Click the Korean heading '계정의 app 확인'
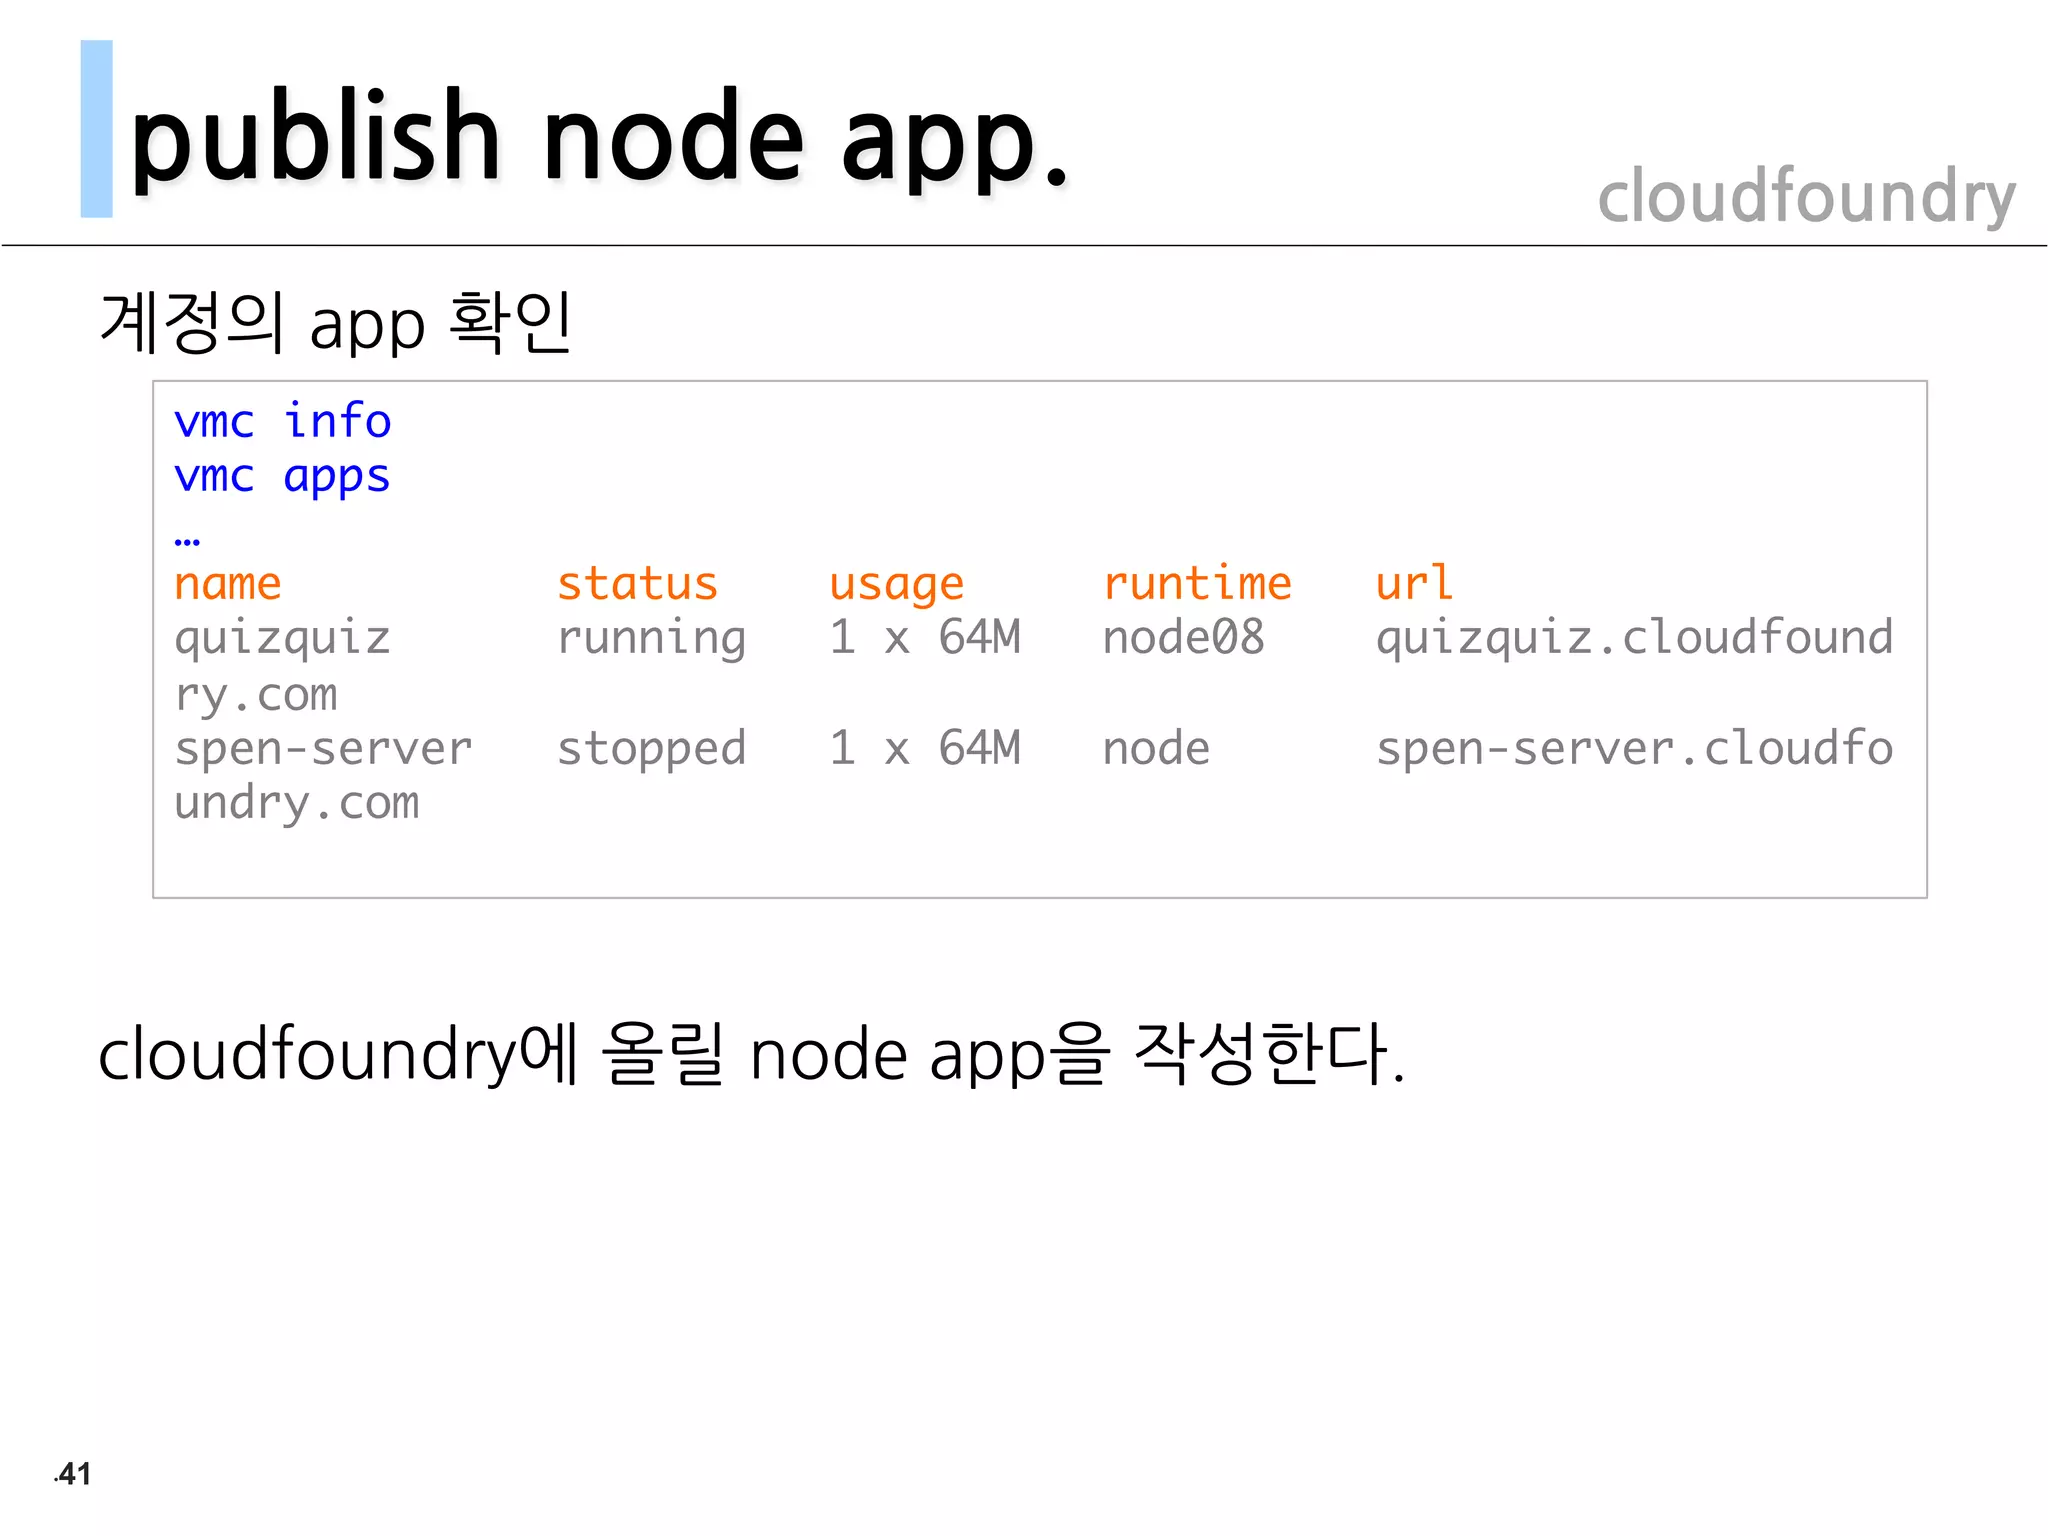Screen dimensions: 2048x1536 tap(336, 323)
